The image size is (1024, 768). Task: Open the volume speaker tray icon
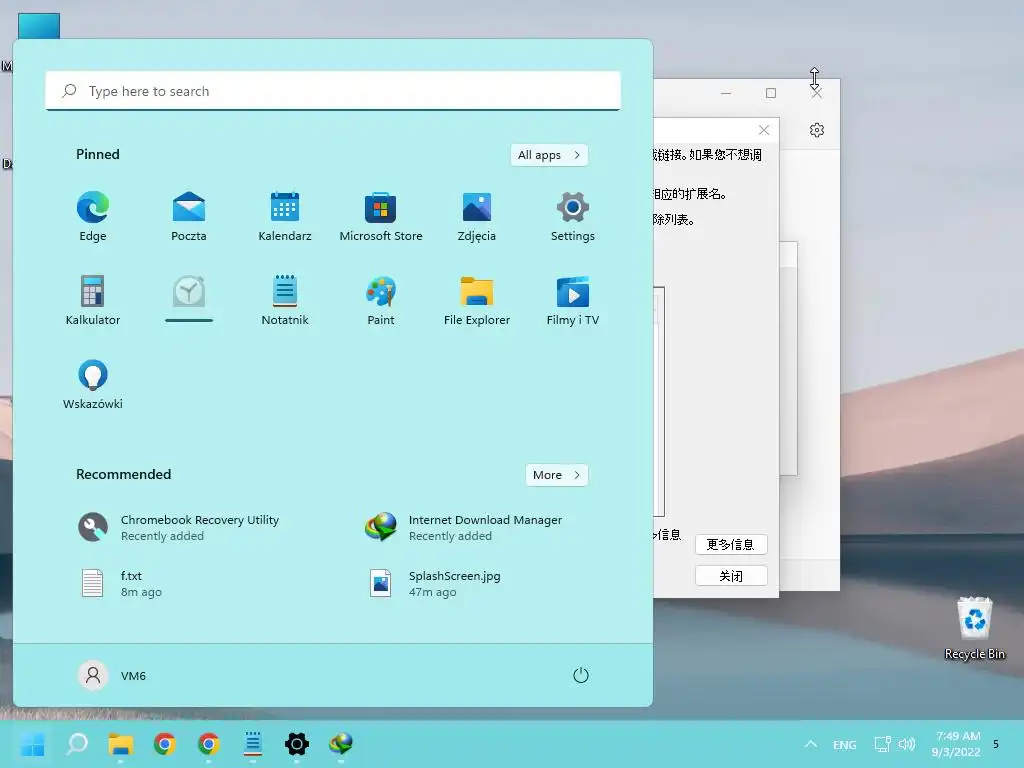(x=906, y=744)
